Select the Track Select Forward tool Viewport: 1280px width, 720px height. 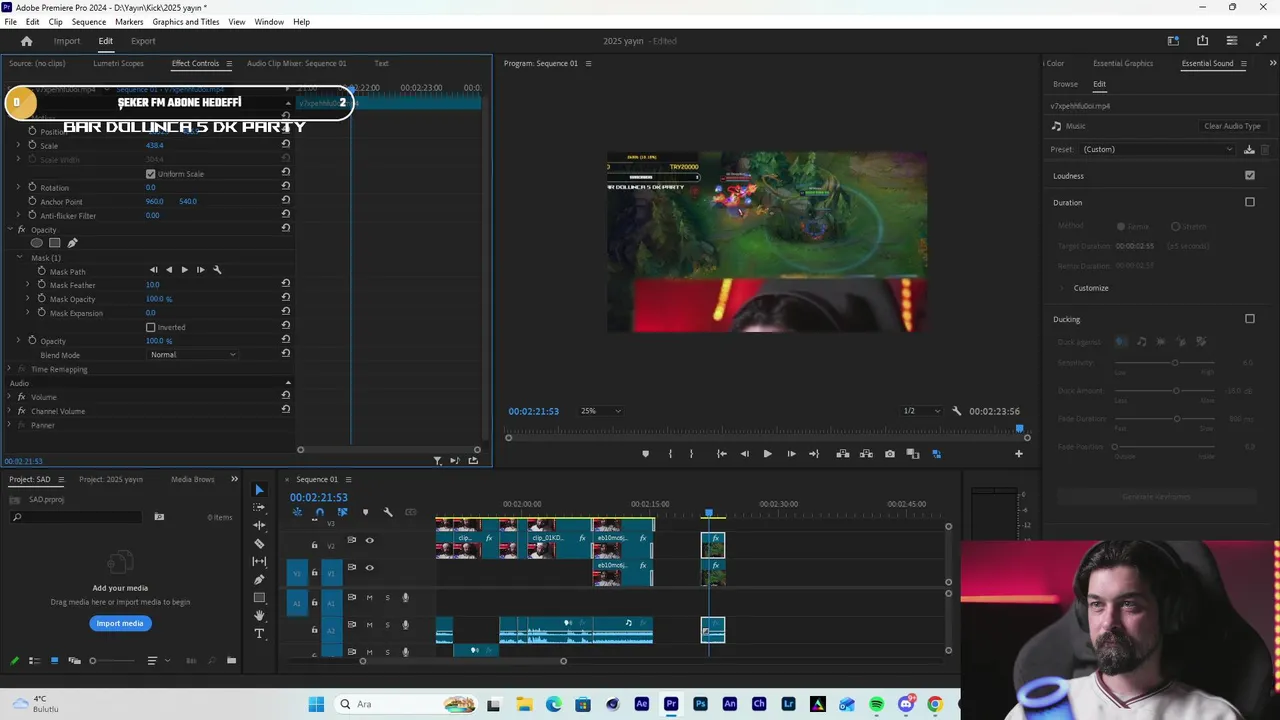pos(259,507)
